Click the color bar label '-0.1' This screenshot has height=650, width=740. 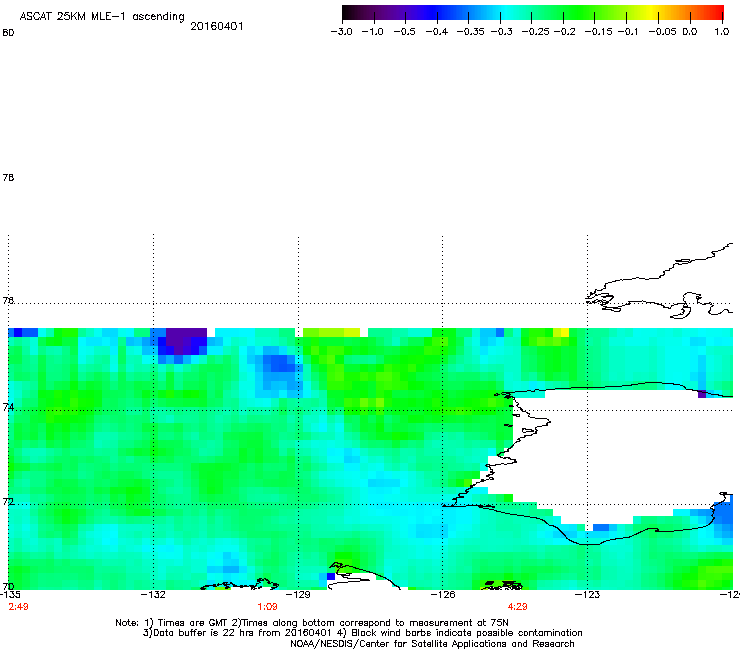coord(628,32)
